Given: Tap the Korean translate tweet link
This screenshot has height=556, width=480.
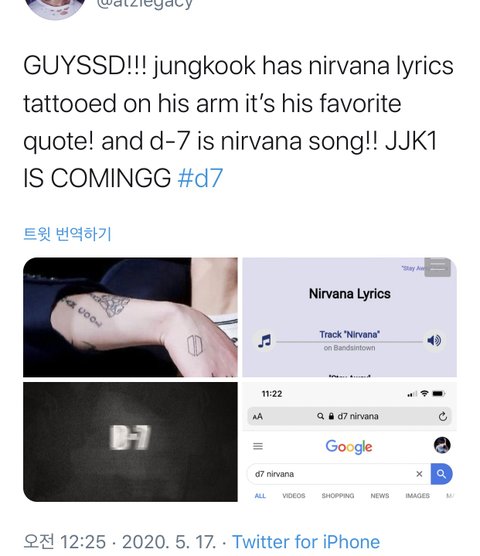Looking at the screenshot, I should [x=67, y=234].
